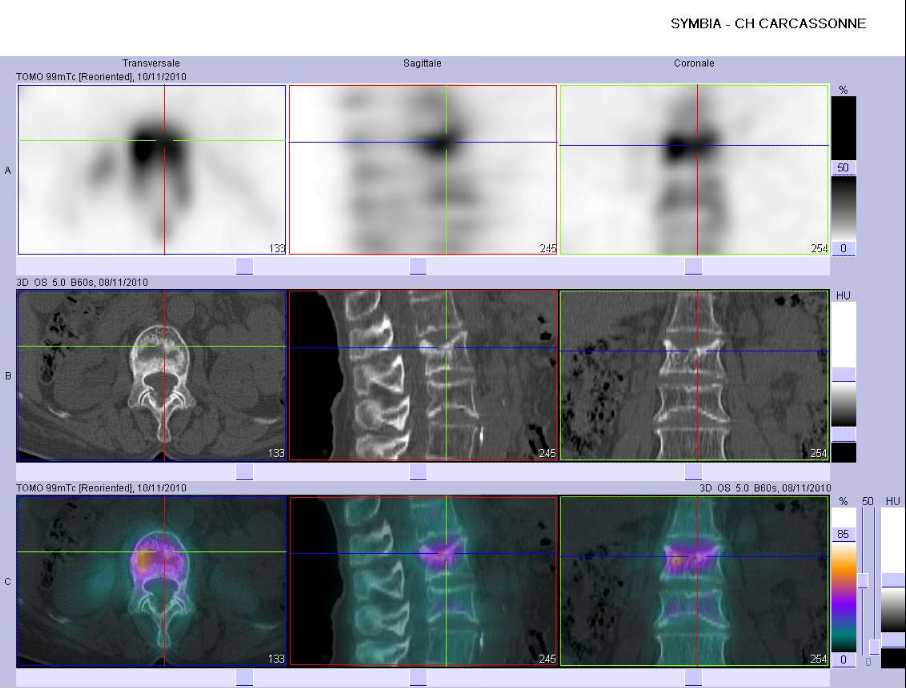Select the transversal CT image in row B
This screenshot has width=906, height=688.
click(x=152, y=375)
